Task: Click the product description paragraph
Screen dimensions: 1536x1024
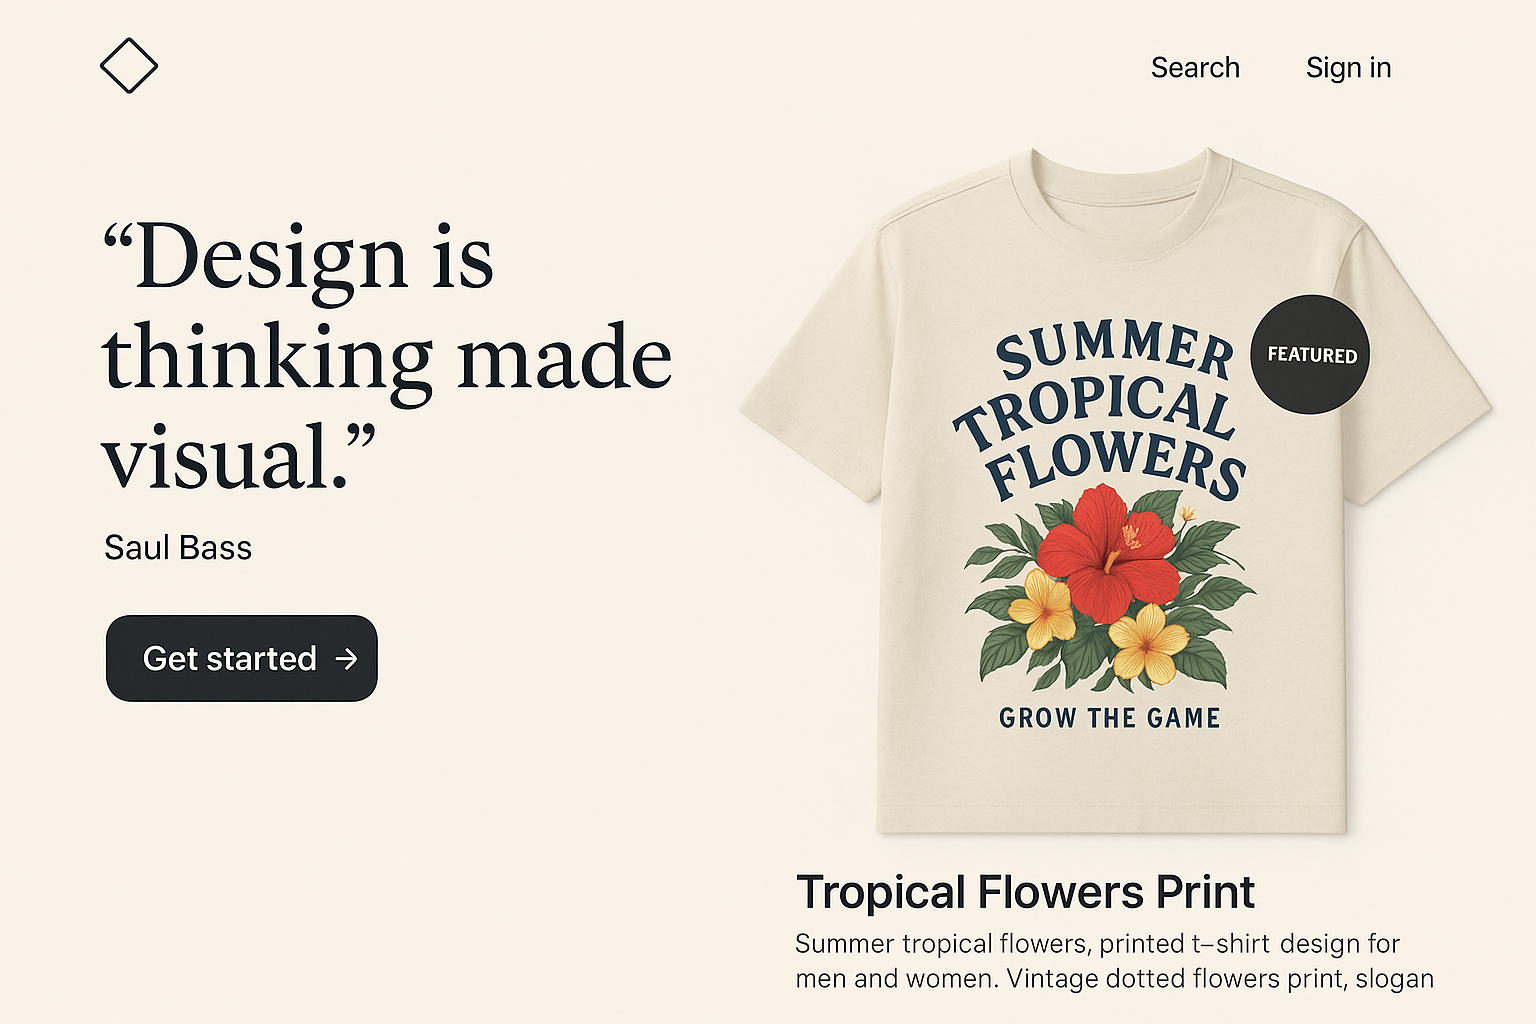Action: (1114, 961)
